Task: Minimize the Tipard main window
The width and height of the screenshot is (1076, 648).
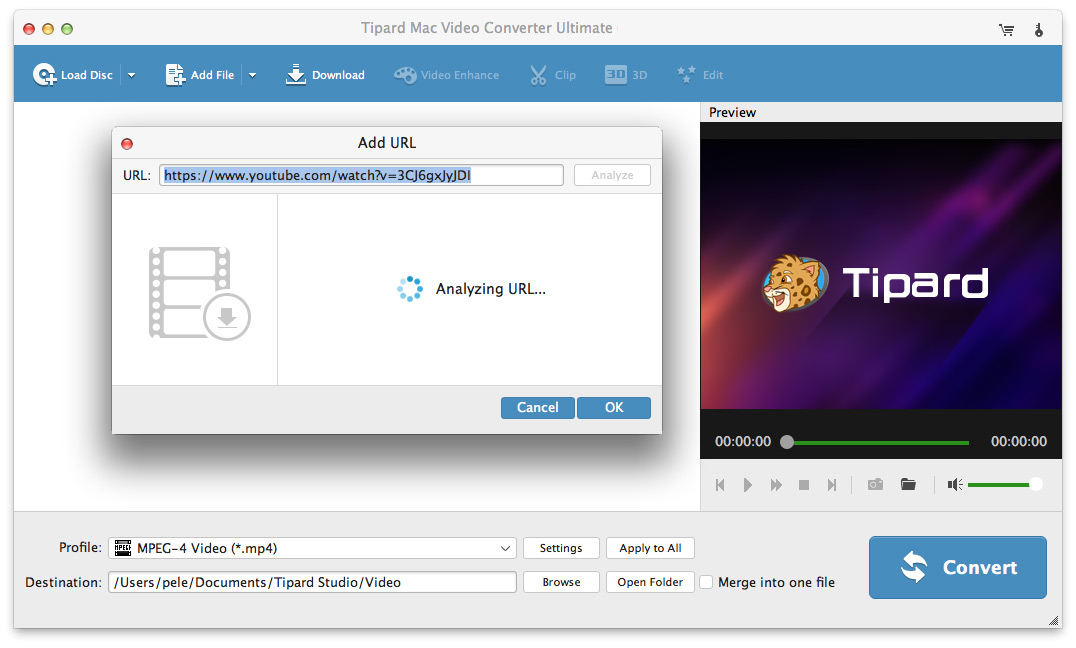Action: [48, 29]
